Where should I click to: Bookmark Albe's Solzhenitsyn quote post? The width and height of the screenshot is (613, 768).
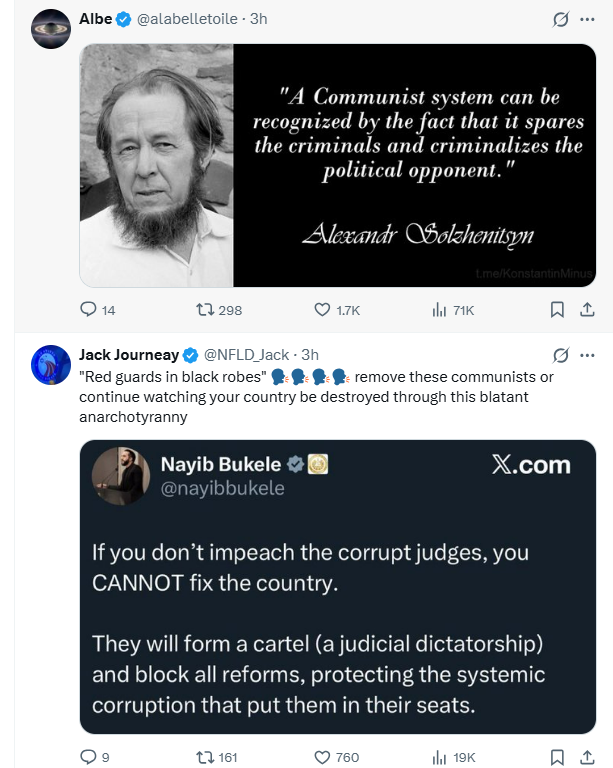tap(558, 311)
